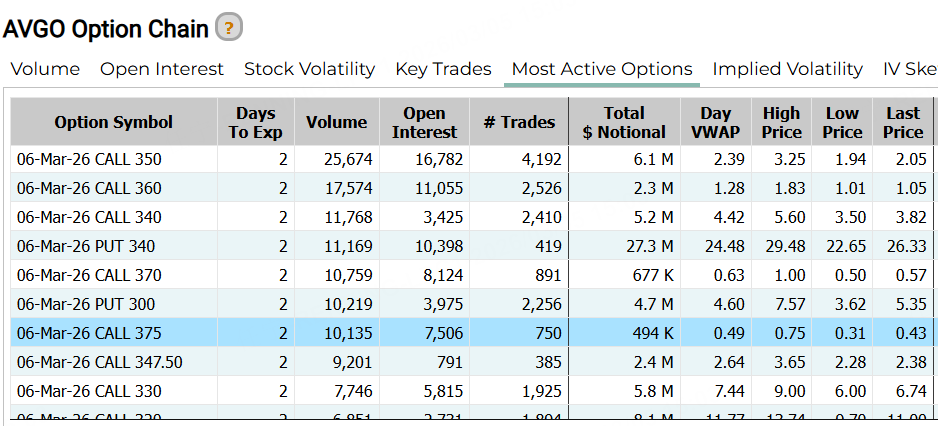Select the Most Active Options tab
The image size is (938, 426).
point(602,69)
